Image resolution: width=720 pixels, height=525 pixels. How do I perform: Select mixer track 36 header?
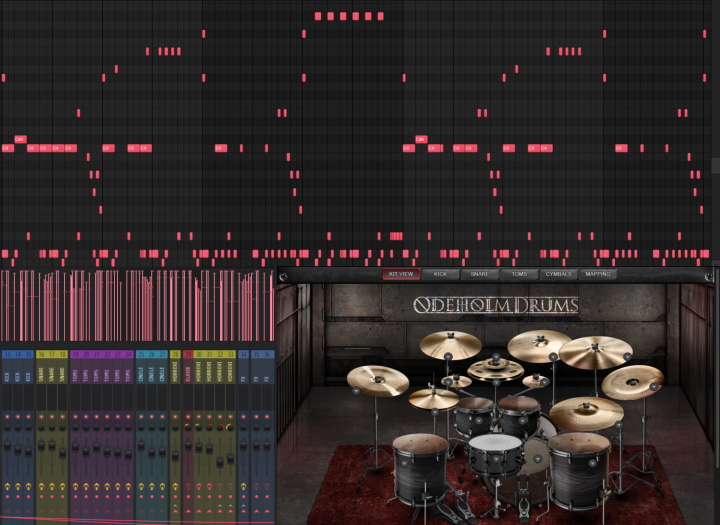[267, 354]
